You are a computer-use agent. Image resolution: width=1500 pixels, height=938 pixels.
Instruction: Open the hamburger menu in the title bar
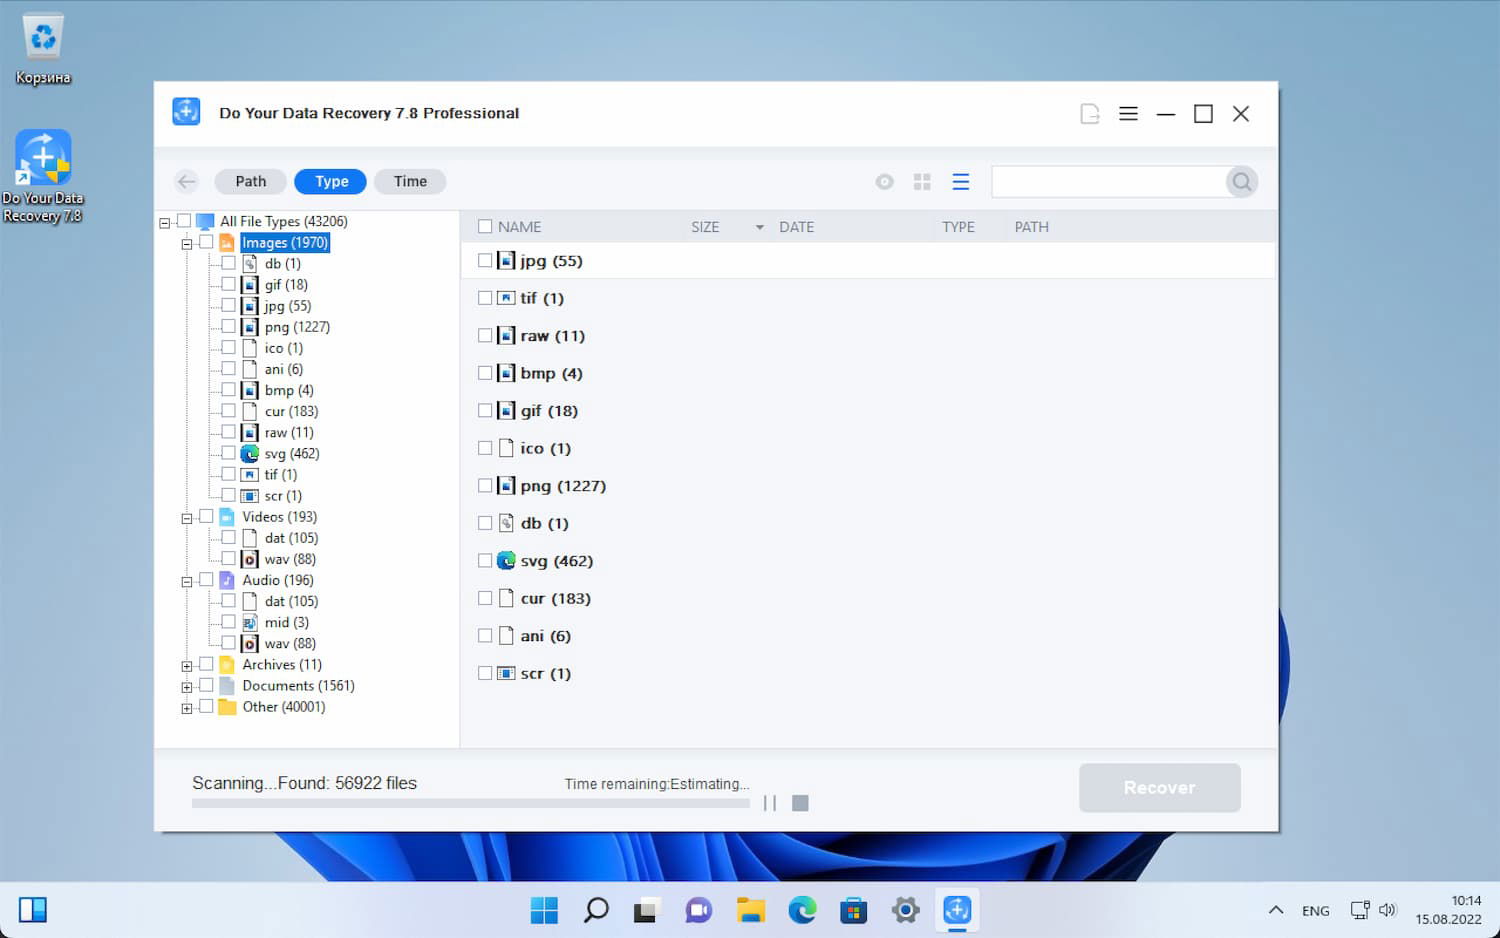point(1128,113)
